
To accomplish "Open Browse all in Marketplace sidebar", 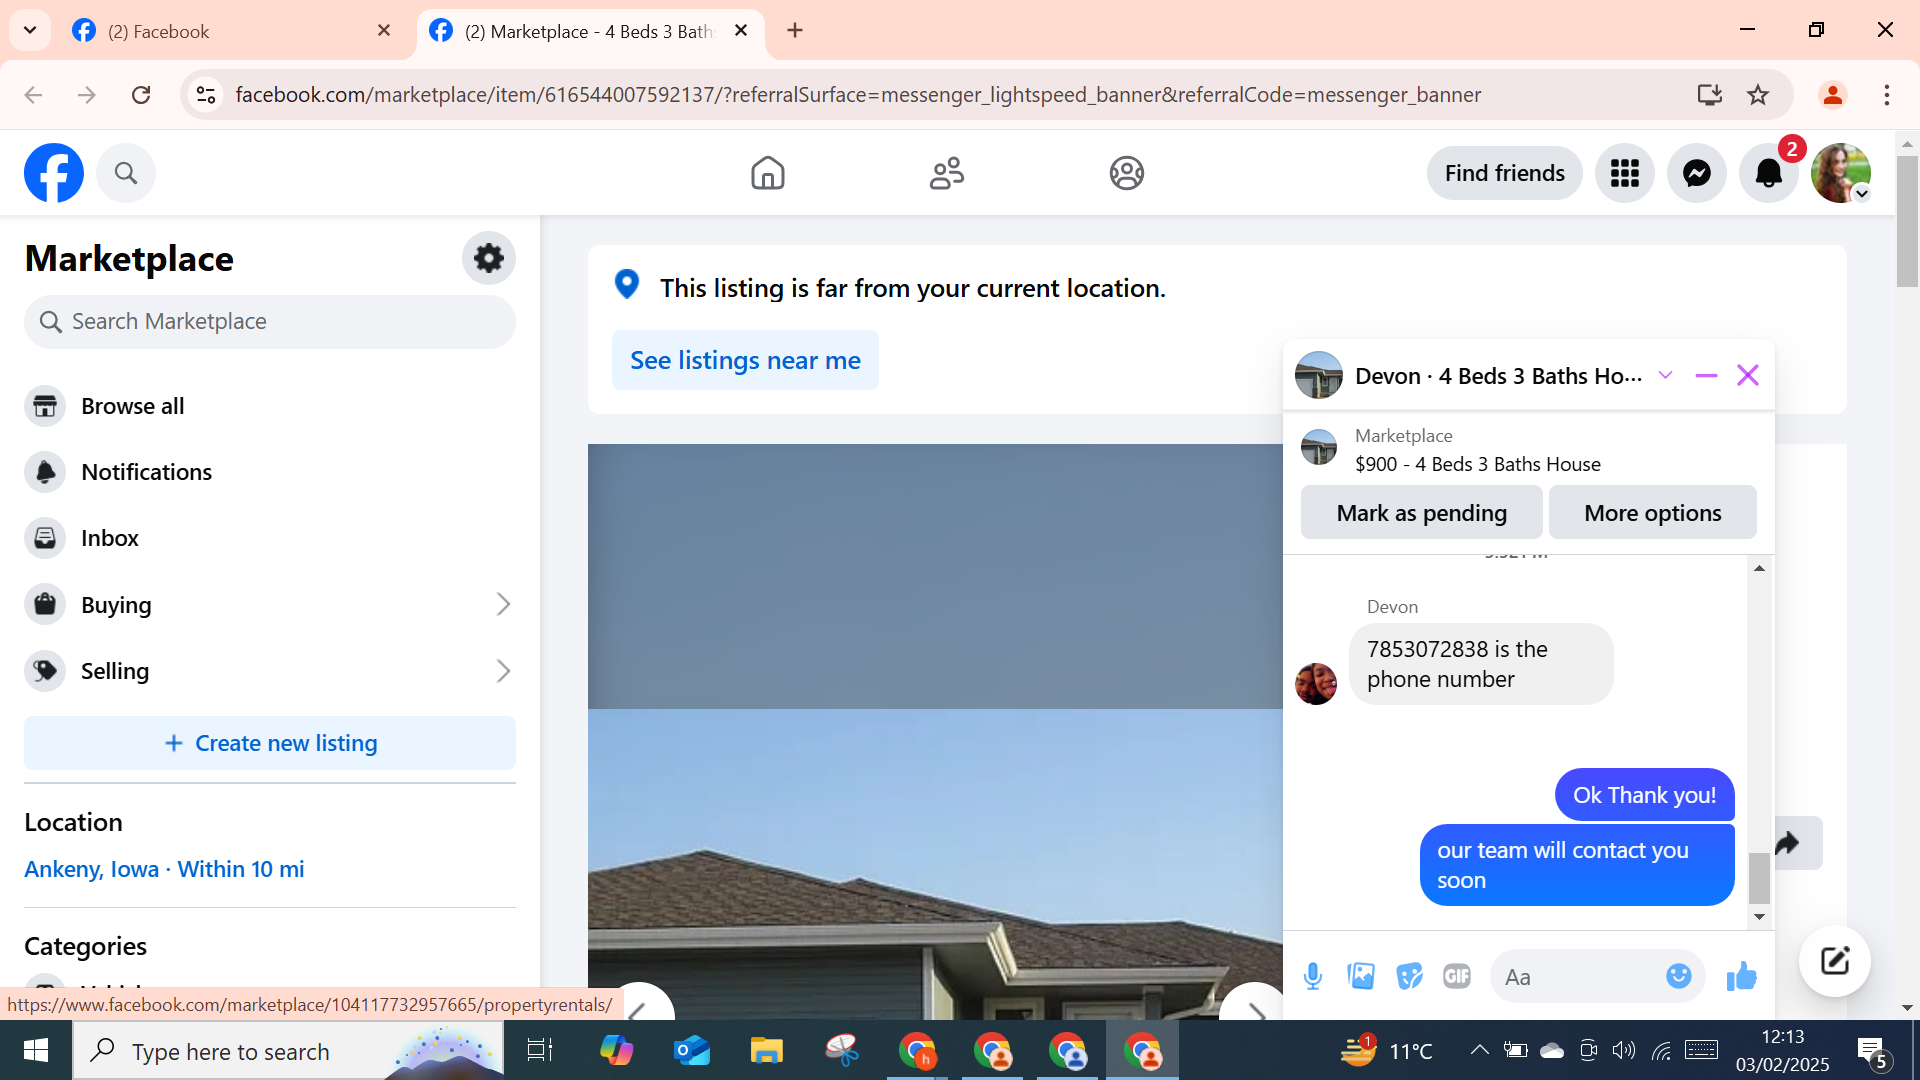I will (x=268, y=406).
